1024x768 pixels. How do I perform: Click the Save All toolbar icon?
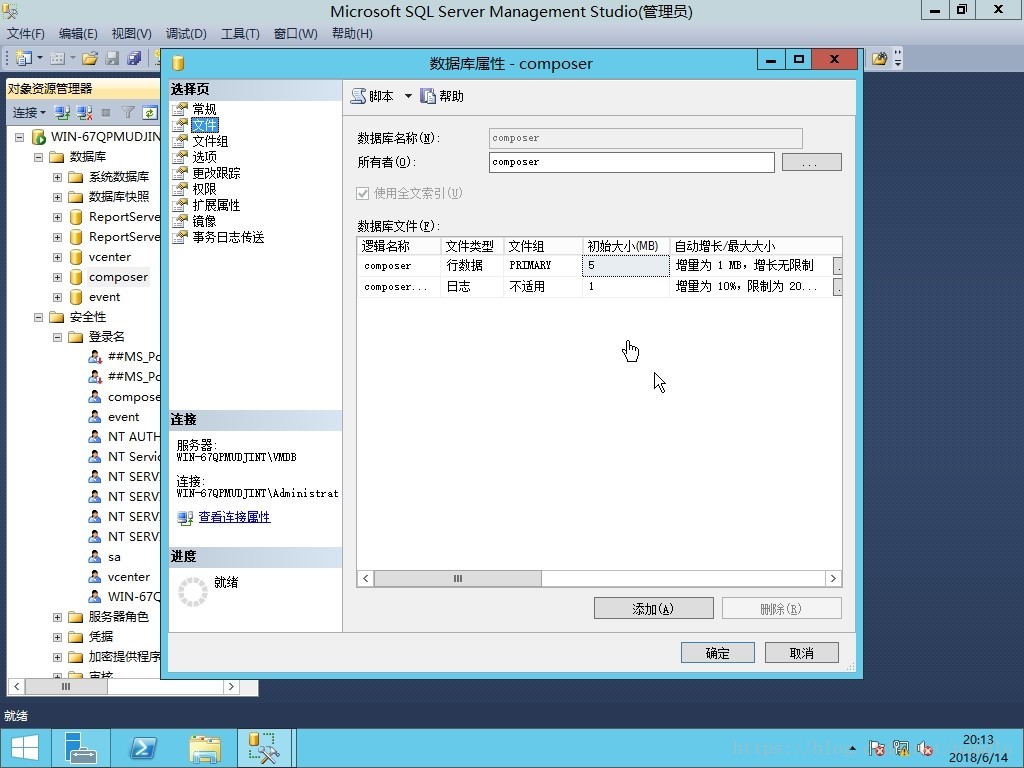tap(134, 58)
